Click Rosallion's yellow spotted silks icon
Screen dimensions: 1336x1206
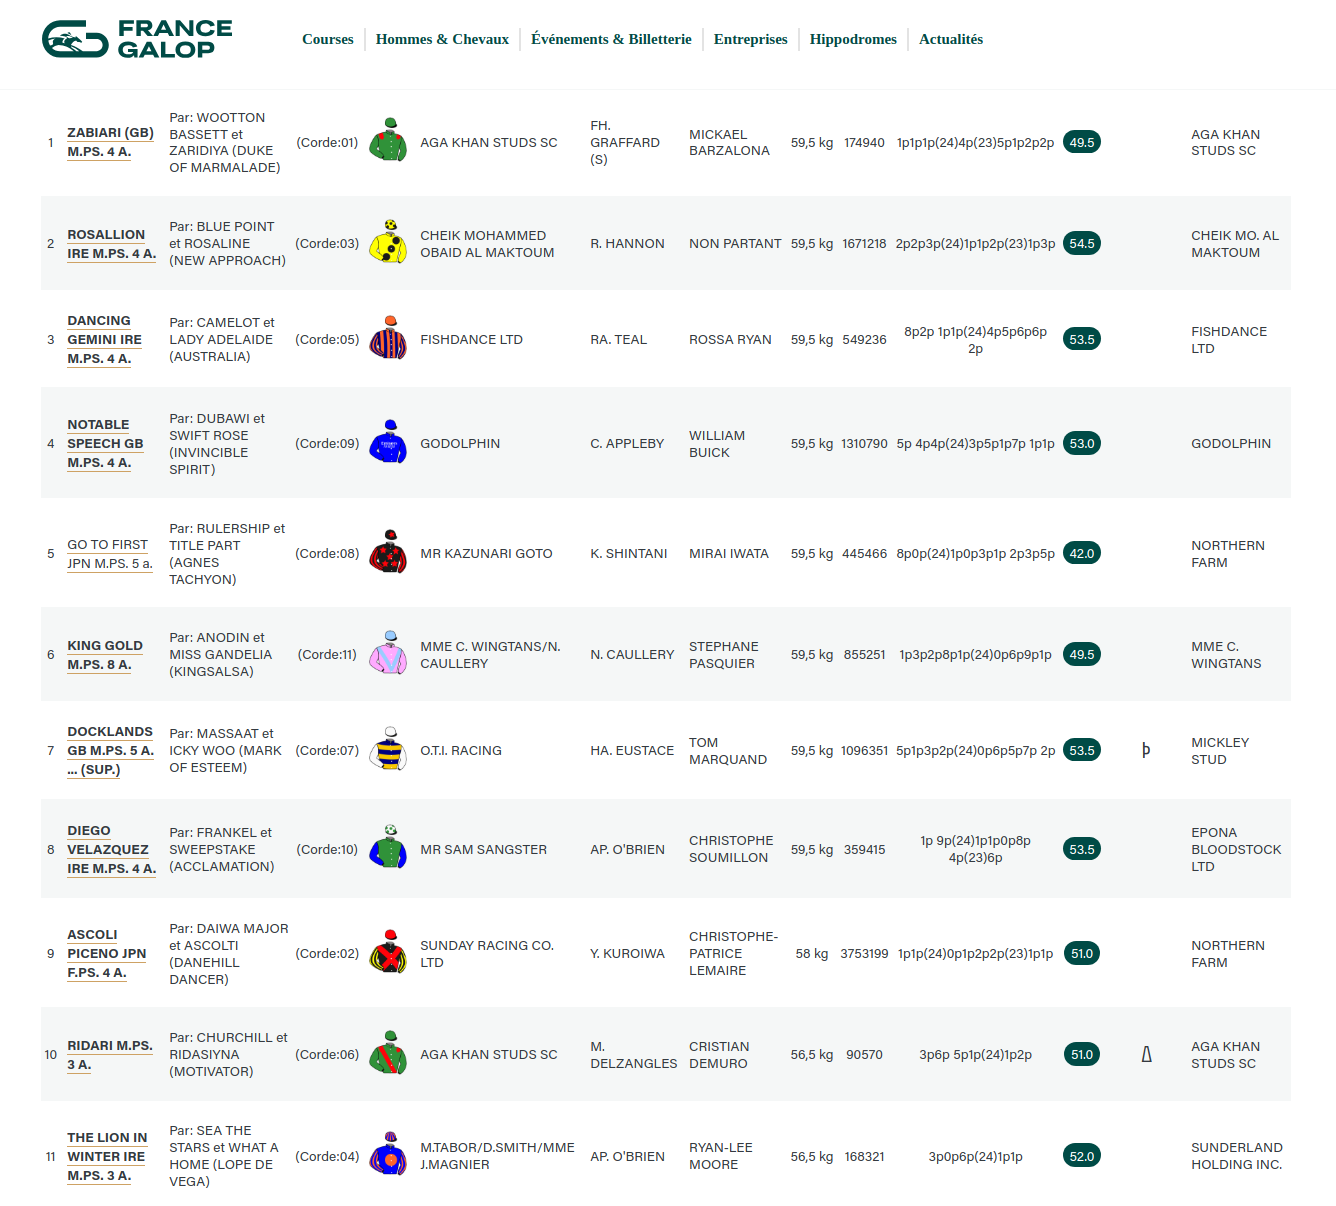click(388, 241)
